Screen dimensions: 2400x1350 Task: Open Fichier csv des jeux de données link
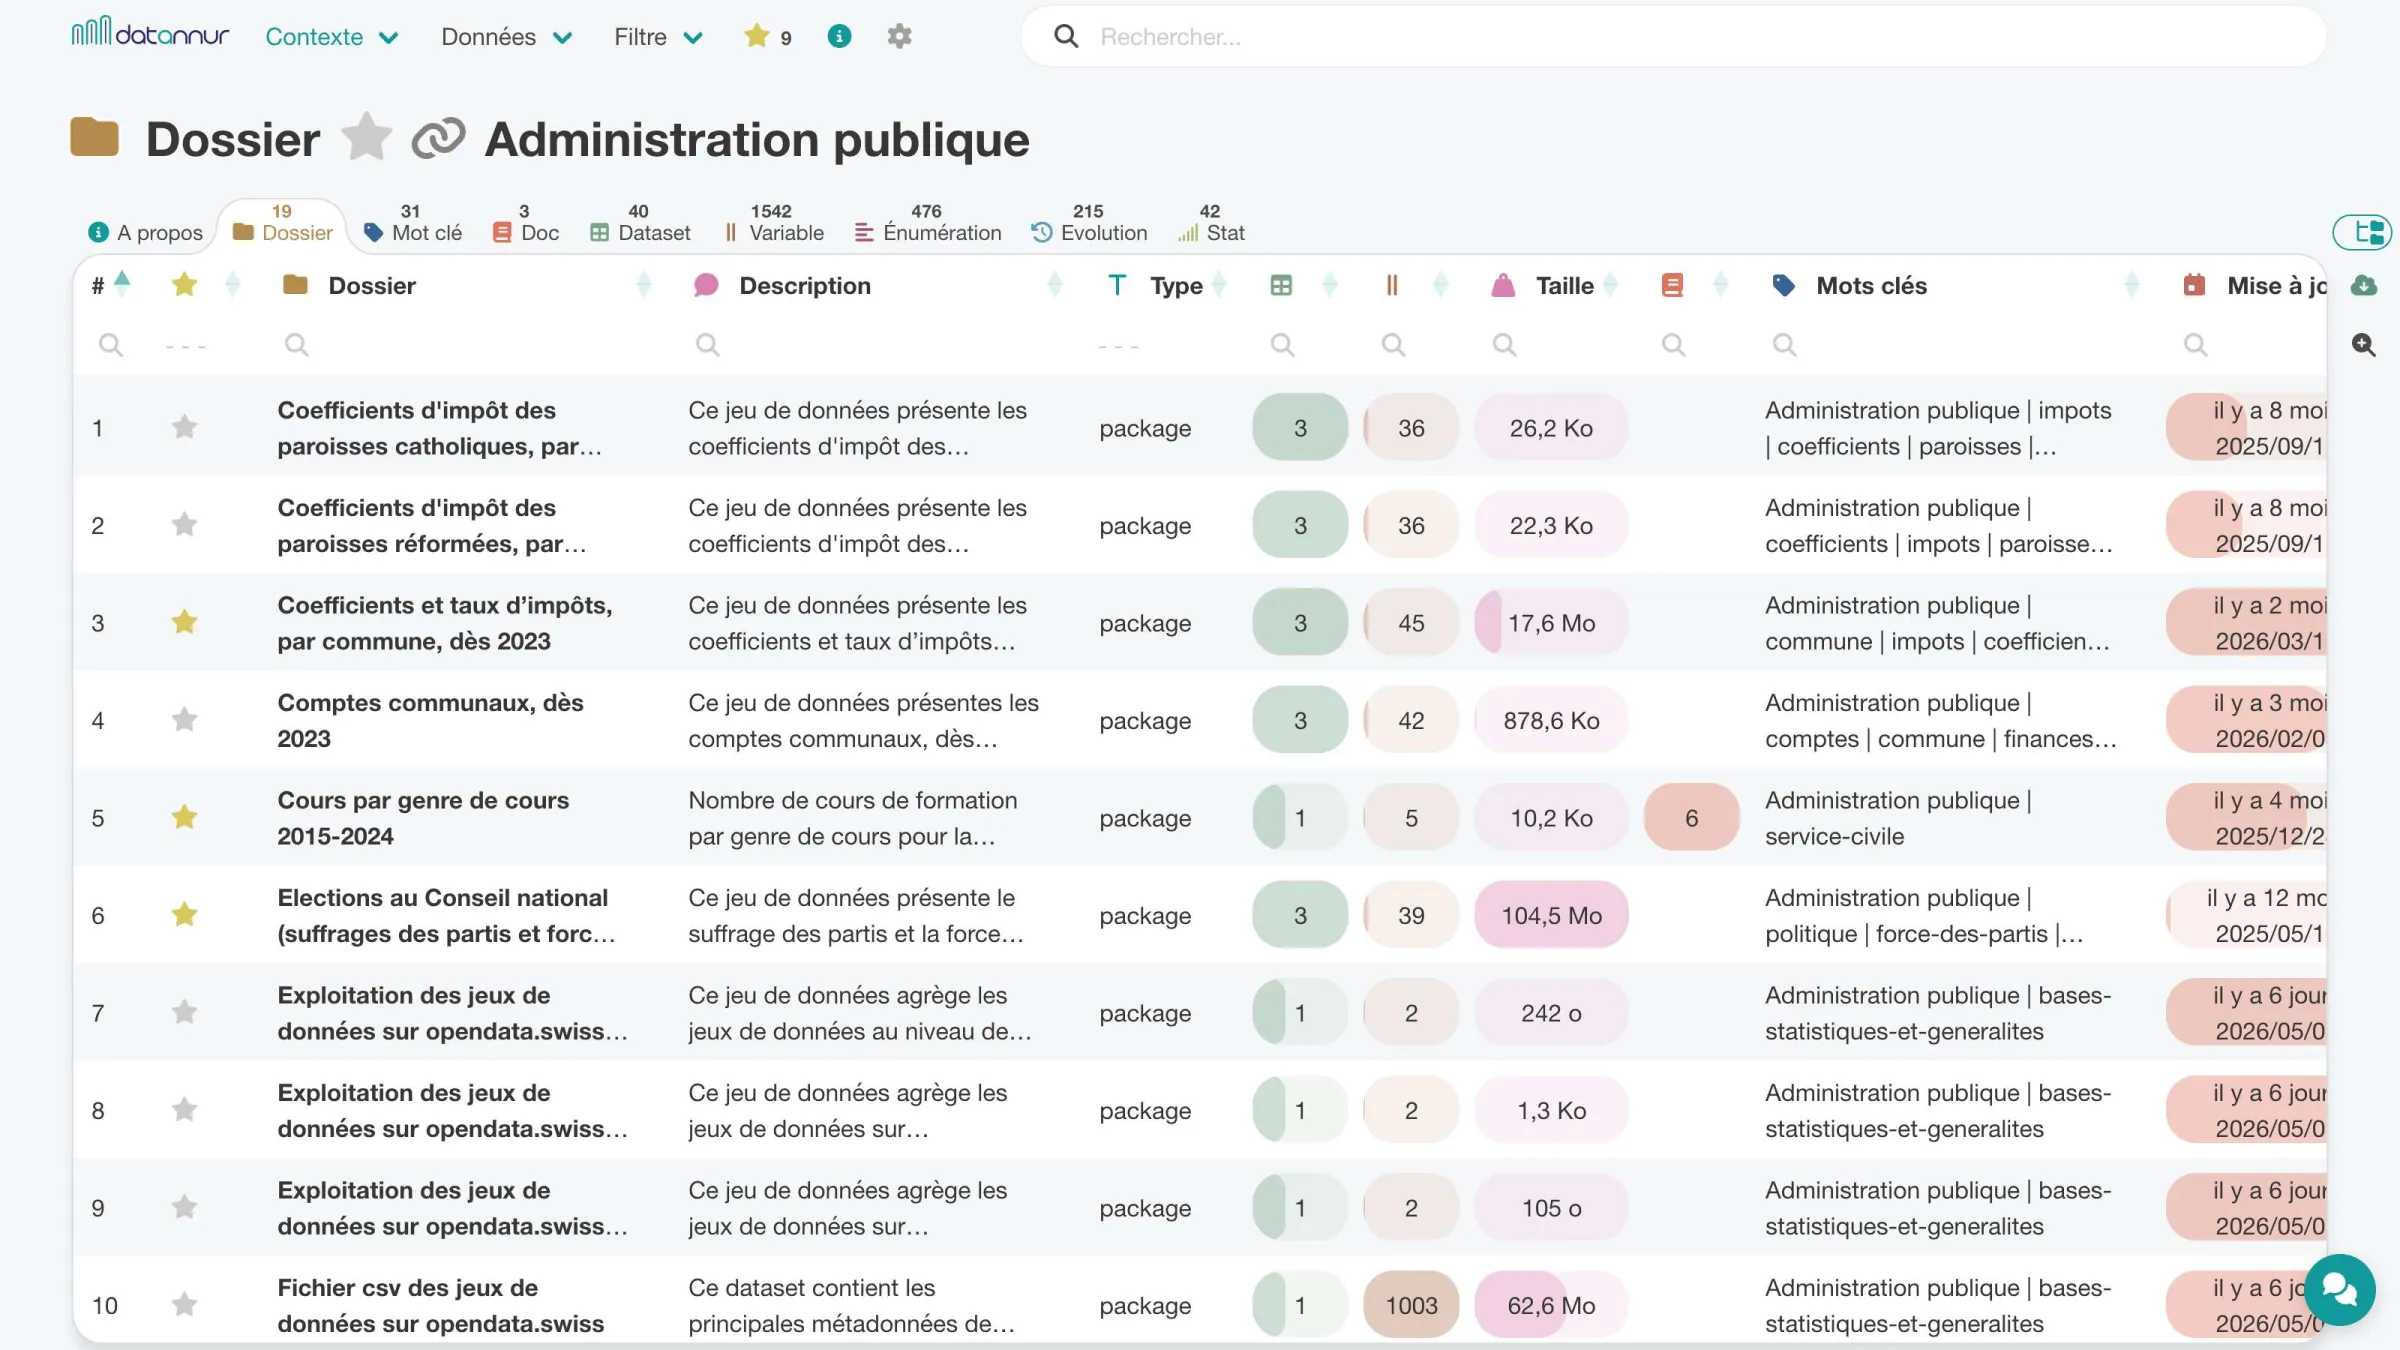click(441, 1305)
